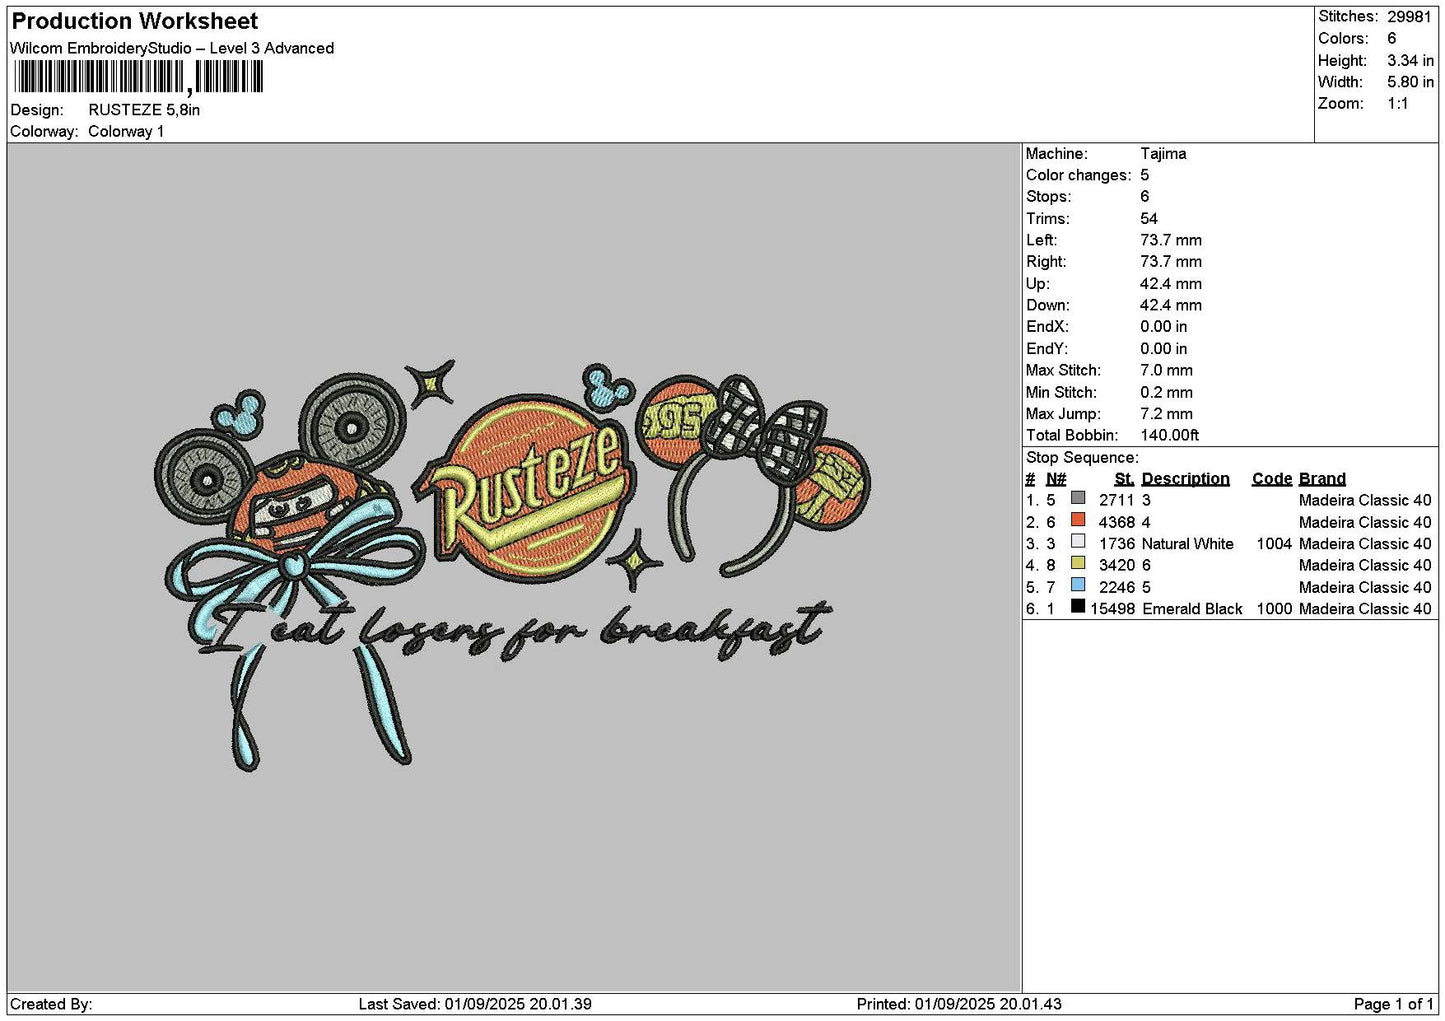The image size is (1445, 1021).
Task: Click the Natural White color swatch
Action: click(x=1077, y=541)
